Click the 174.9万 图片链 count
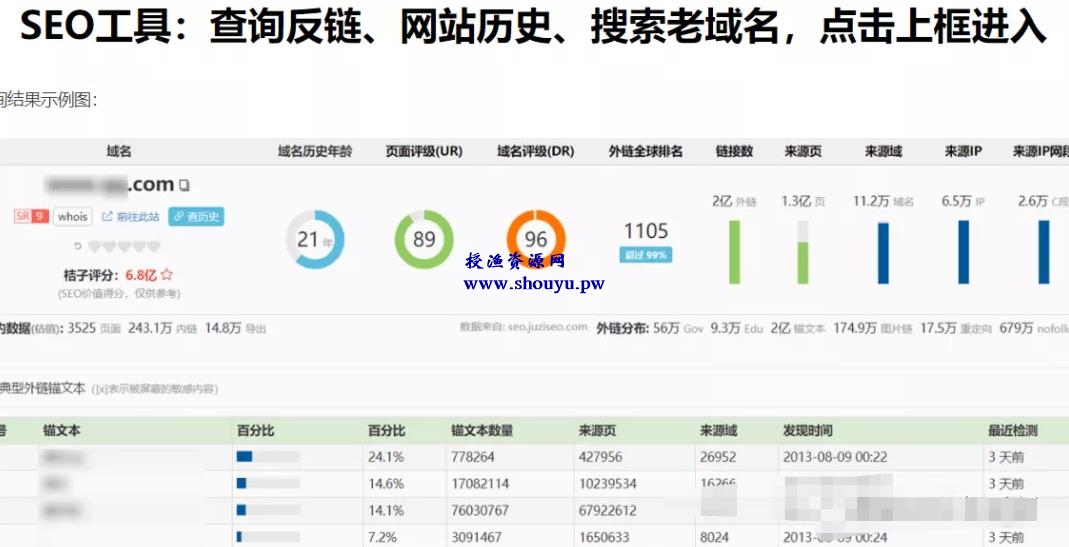Screen dimensions: 1069x547 click(873, 328)
